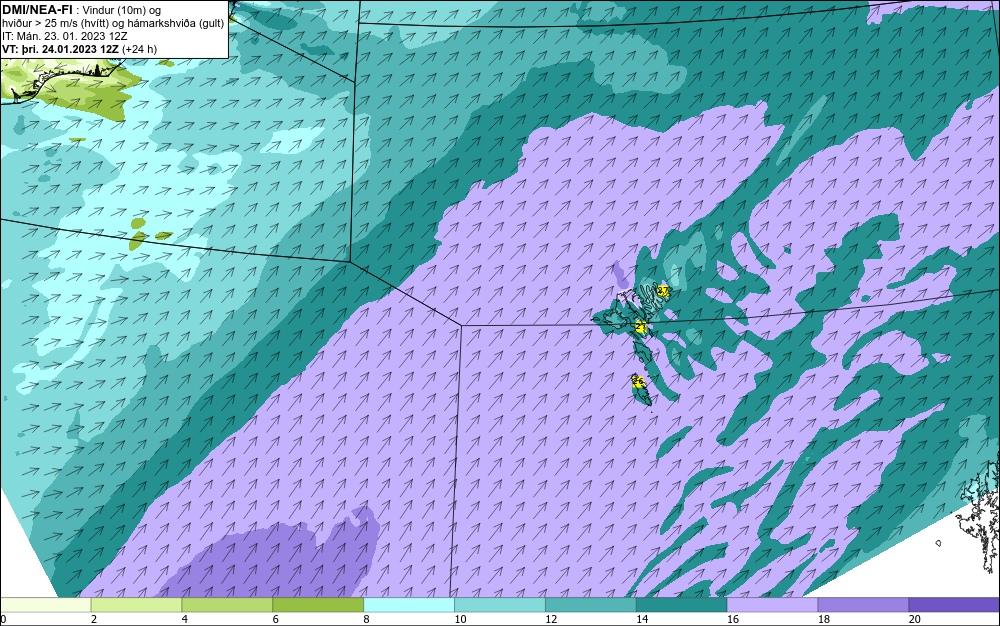Screen dimensions: 1000x626
Task: Click the 2–4 m/s light green legend swatch
Action: tap(136, 605)
